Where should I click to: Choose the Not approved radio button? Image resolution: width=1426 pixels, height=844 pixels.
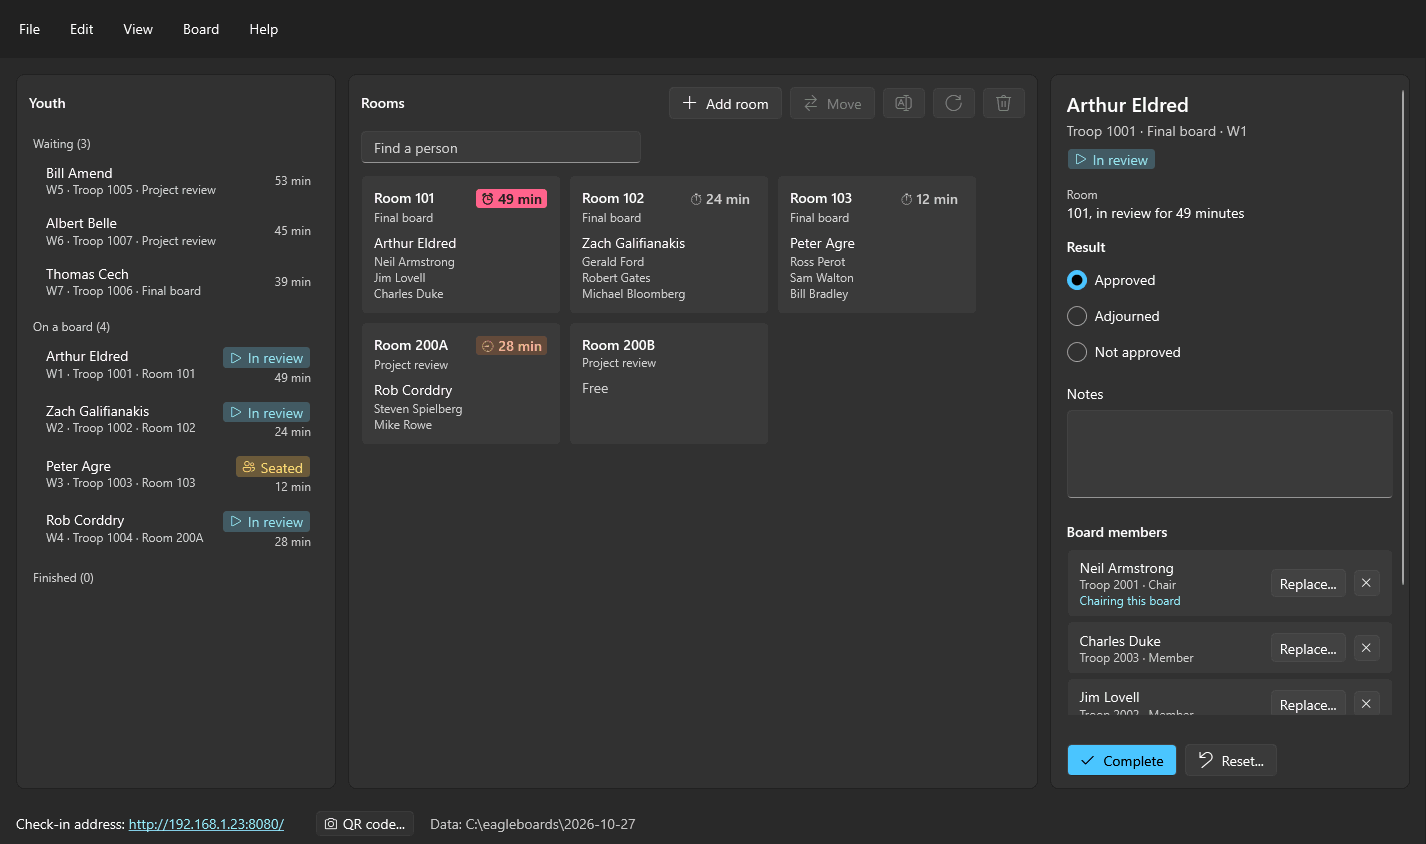coord(1124,352)
